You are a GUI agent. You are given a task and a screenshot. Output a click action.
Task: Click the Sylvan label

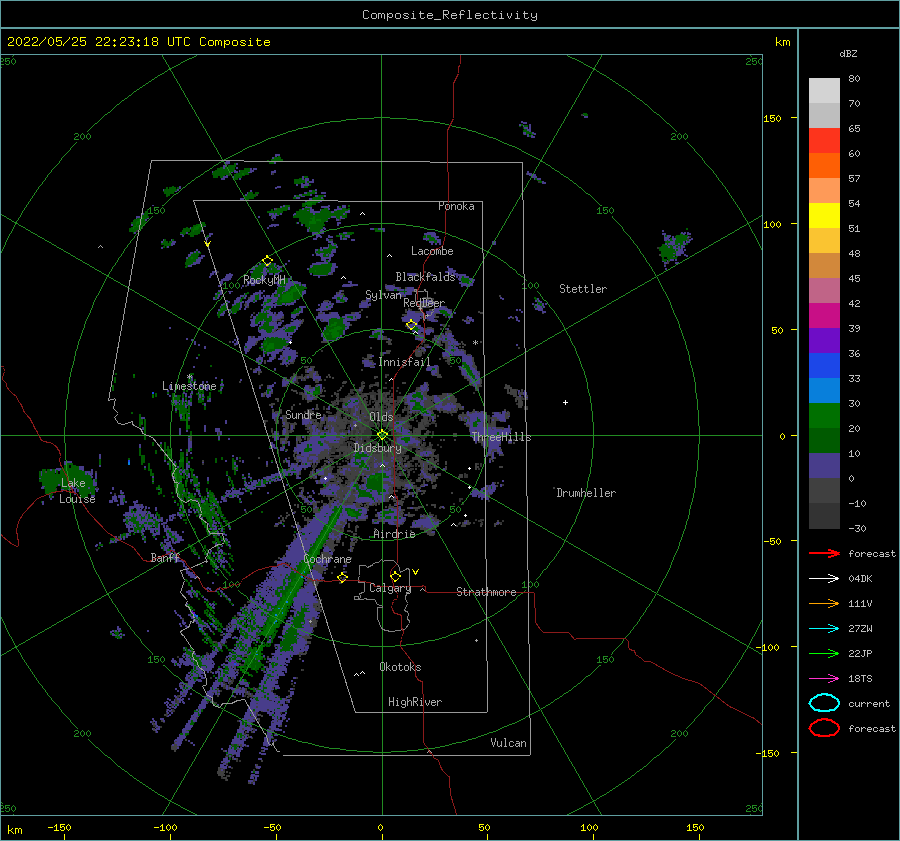(383, 295)
